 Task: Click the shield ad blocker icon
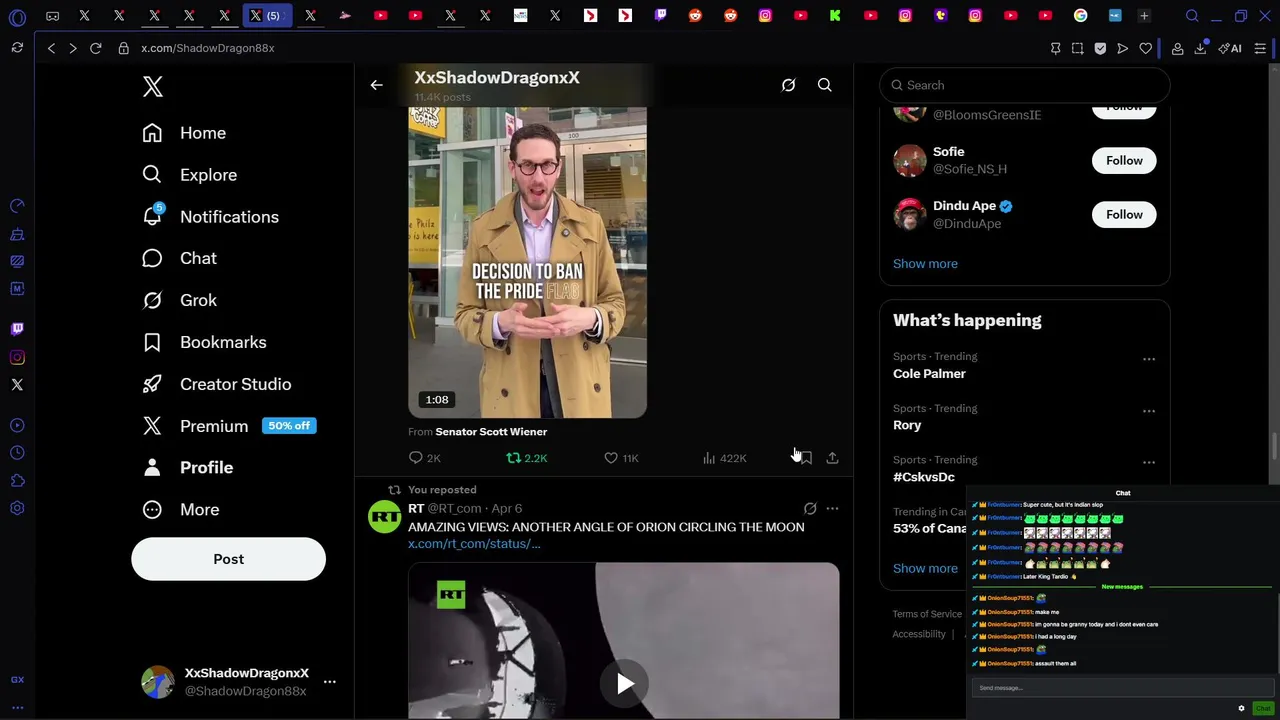click(1100, 48)
